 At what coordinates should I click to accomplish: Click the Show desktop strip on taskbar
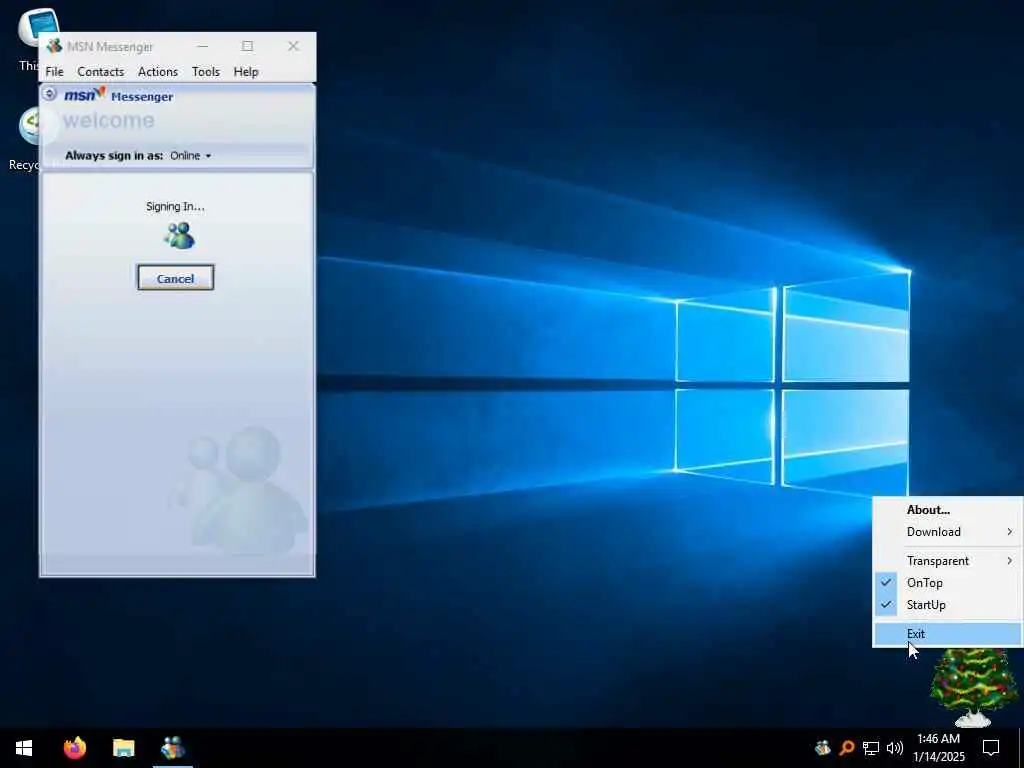coord(1021,748)
